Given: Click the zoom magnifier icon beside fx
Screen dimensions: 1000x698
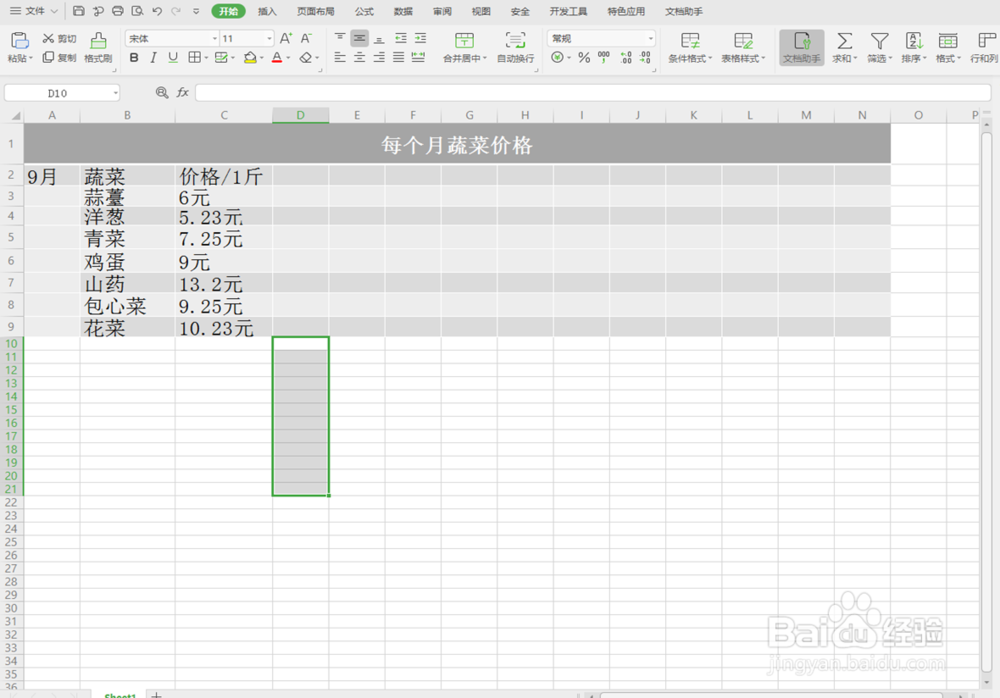Looking at the screenshot, I should 162,93.
